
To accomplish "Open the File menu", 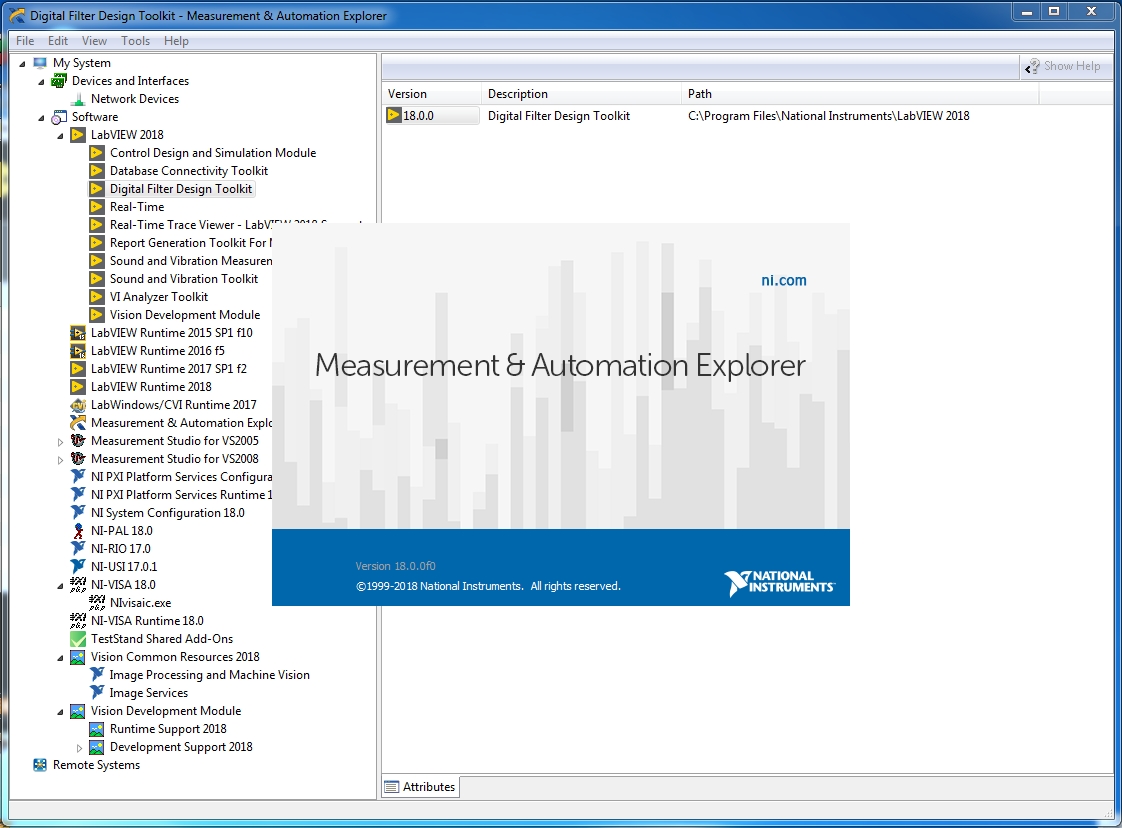I will coord(25,41).
